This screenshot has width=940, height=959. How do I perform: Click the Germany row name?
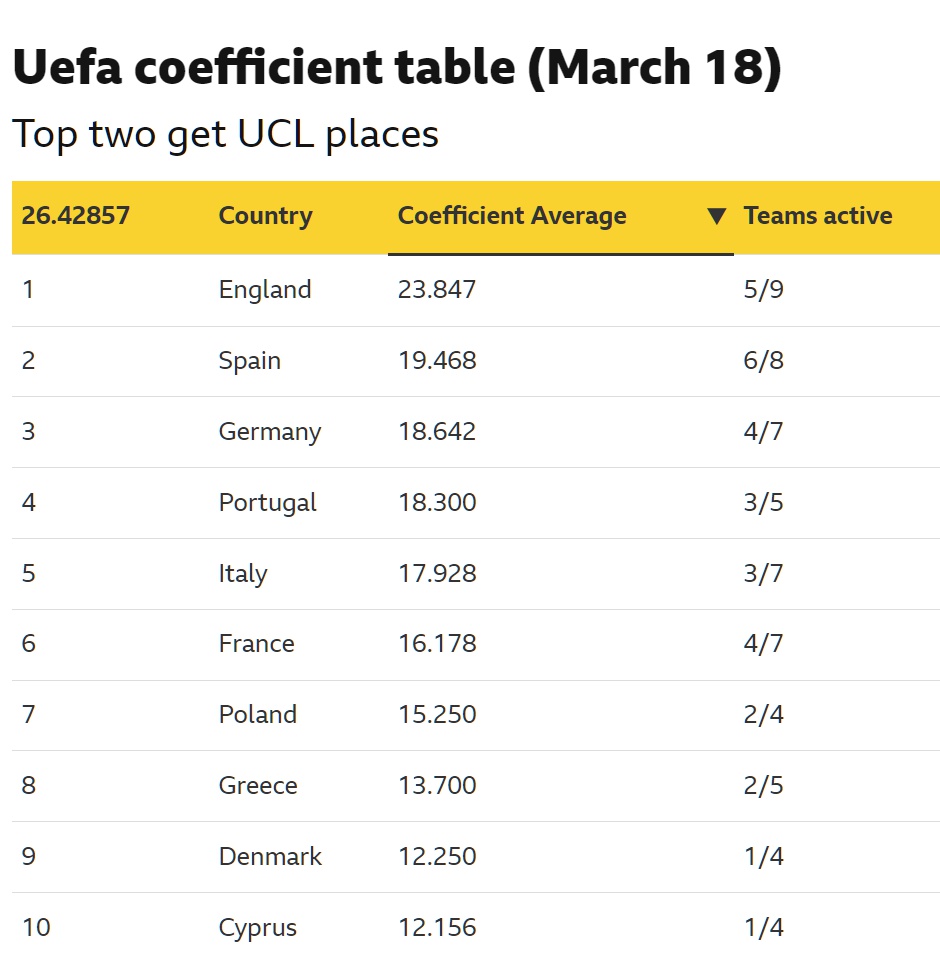(x=270, y=432)
